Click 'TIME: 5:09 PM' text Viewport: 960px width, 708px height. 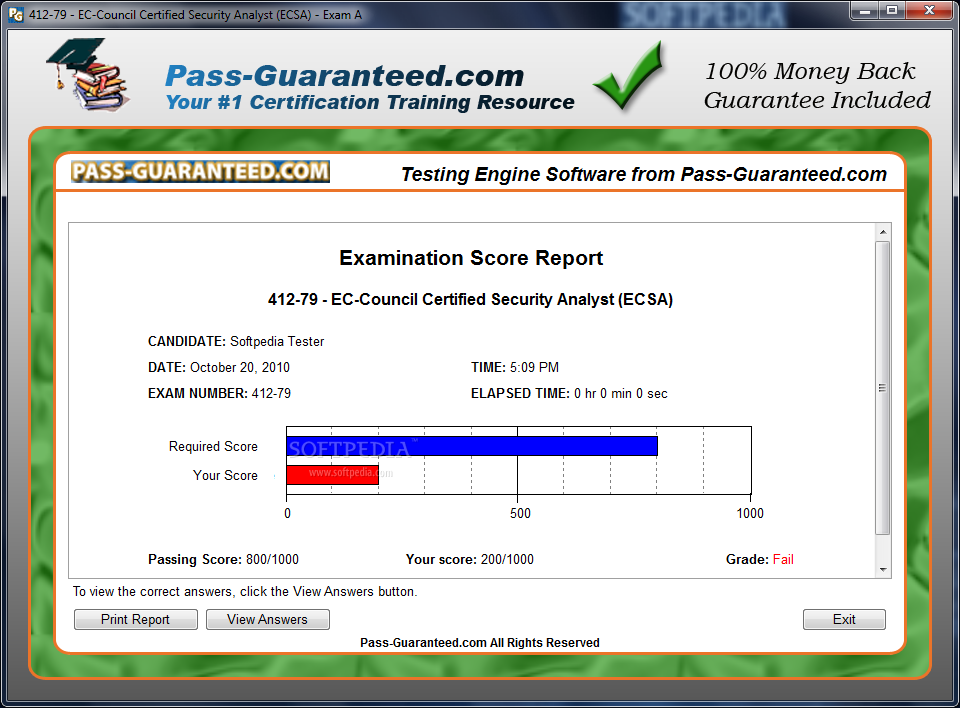(x=515, y=367)
